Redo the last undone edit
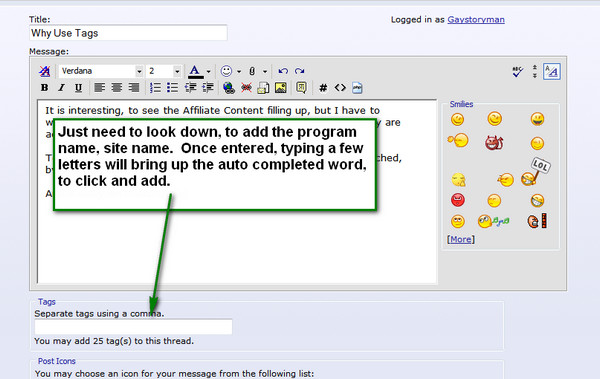The image size is (600, 379). [300, 71]
